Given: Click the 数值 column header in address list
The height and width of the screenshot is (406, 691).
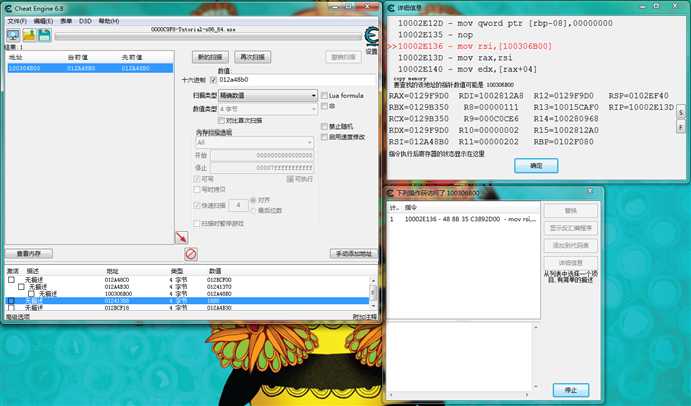Looking at the screenshot, I should tap(215, 271).
